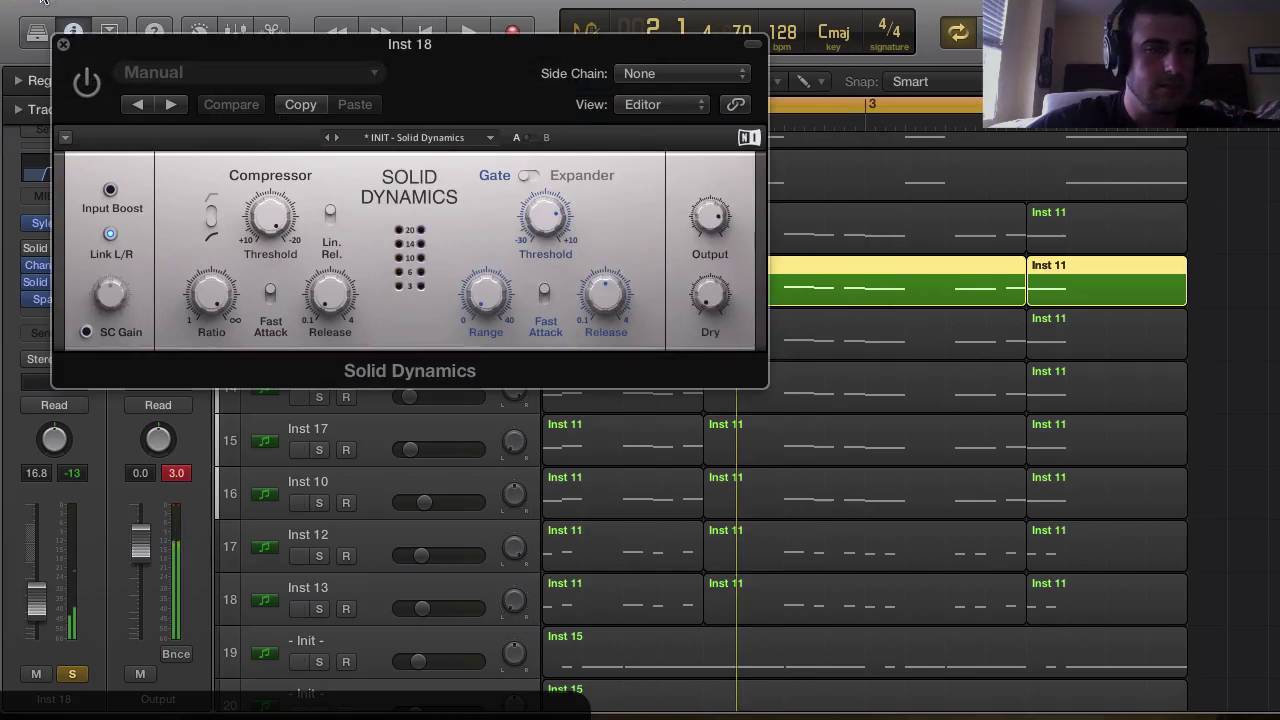This screenshot has height=720, width=1280.
Task: Step presets with the INIT arrows
Action: (331, 137)
